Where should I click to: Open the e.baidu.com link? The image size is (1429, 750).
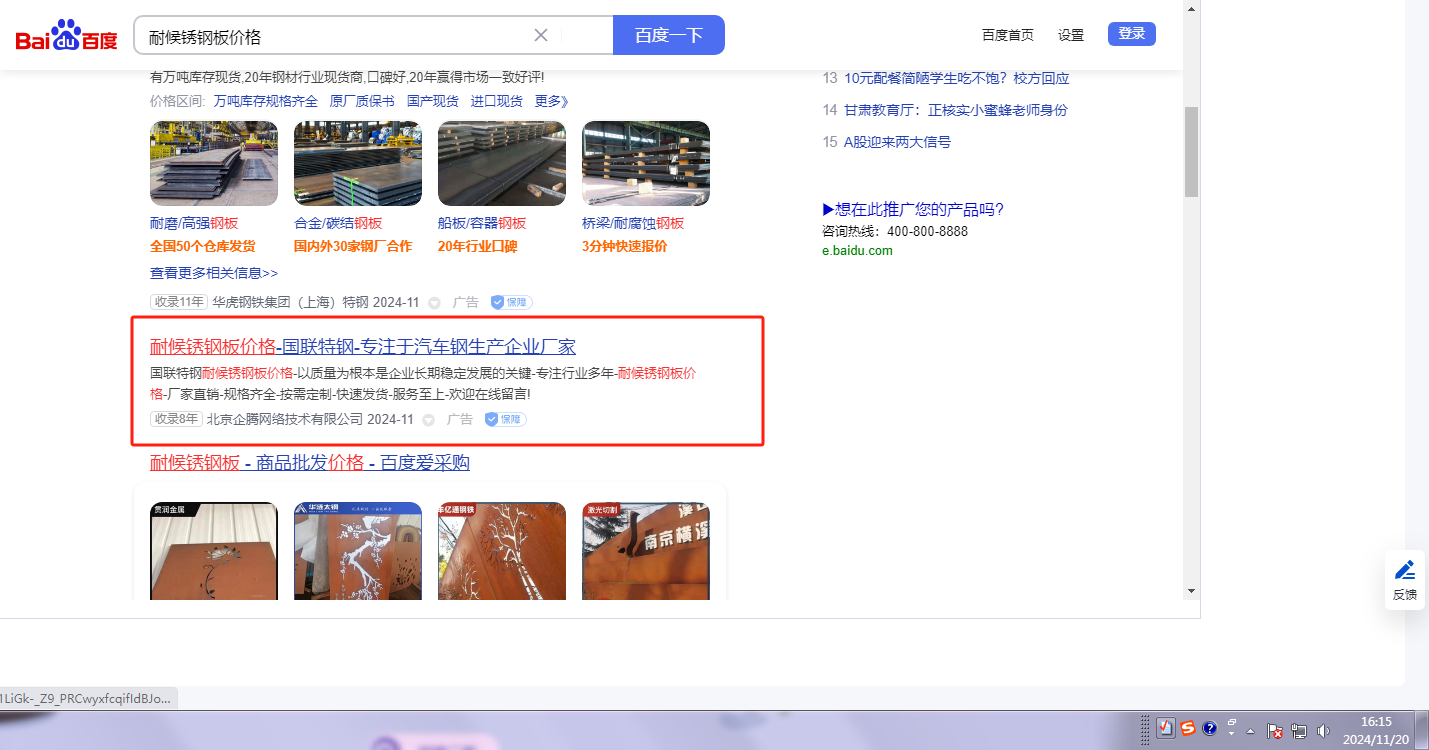point(857,251)
